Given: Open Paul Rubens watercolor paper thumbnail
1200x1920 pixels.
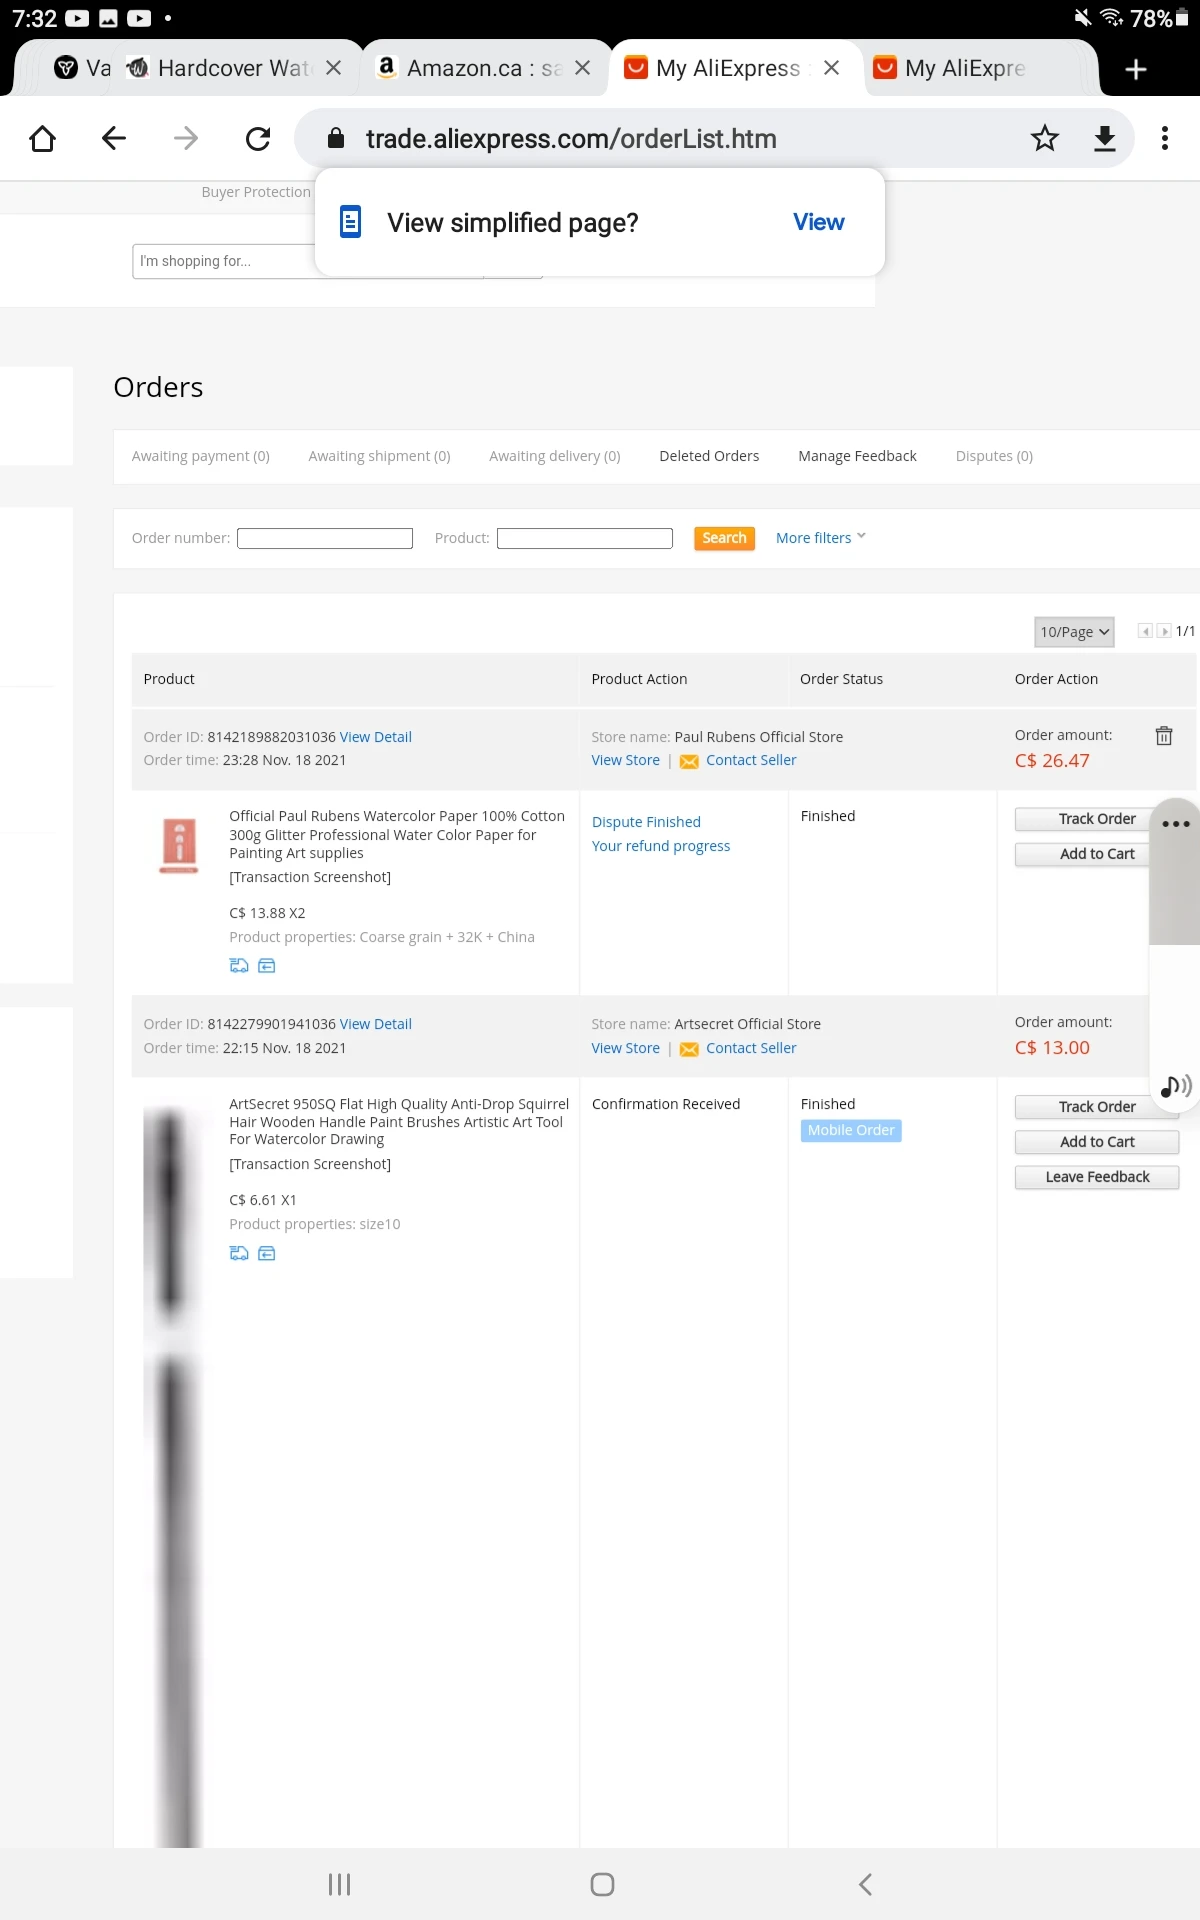Looking at the screenshot, I should (179, 845).
